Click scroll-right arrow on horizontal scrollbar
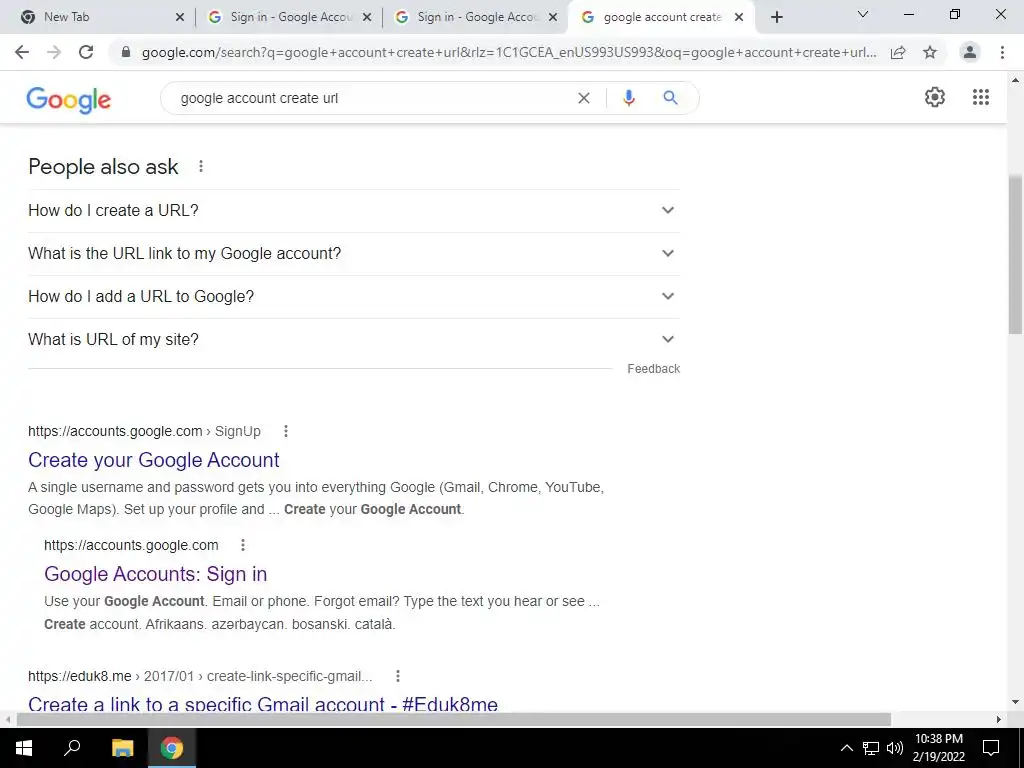Screen dimensions: 1024x768 999,719
